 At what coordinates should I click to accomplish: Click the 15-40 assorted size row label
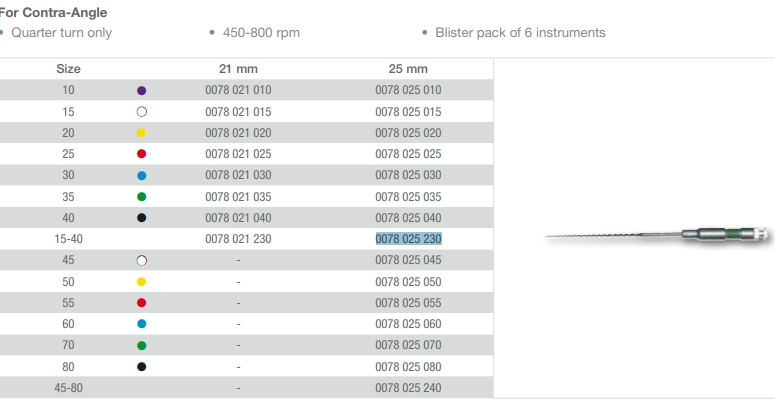pos(68,239)
